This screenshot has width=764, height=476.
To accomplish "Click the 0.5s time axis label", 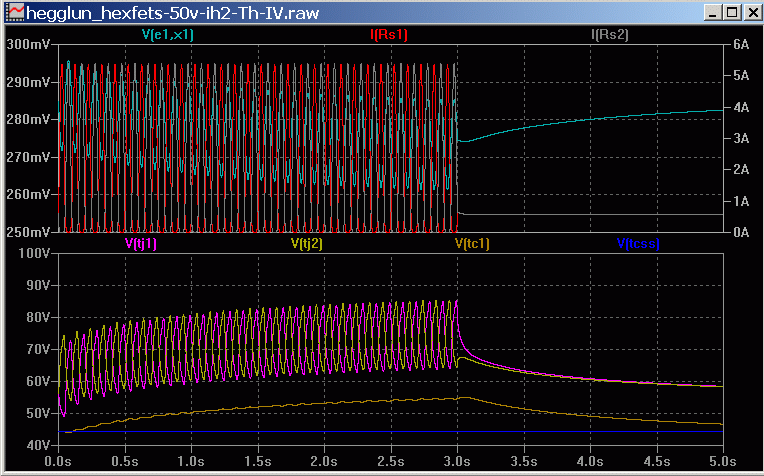I will tap(125, 461).
